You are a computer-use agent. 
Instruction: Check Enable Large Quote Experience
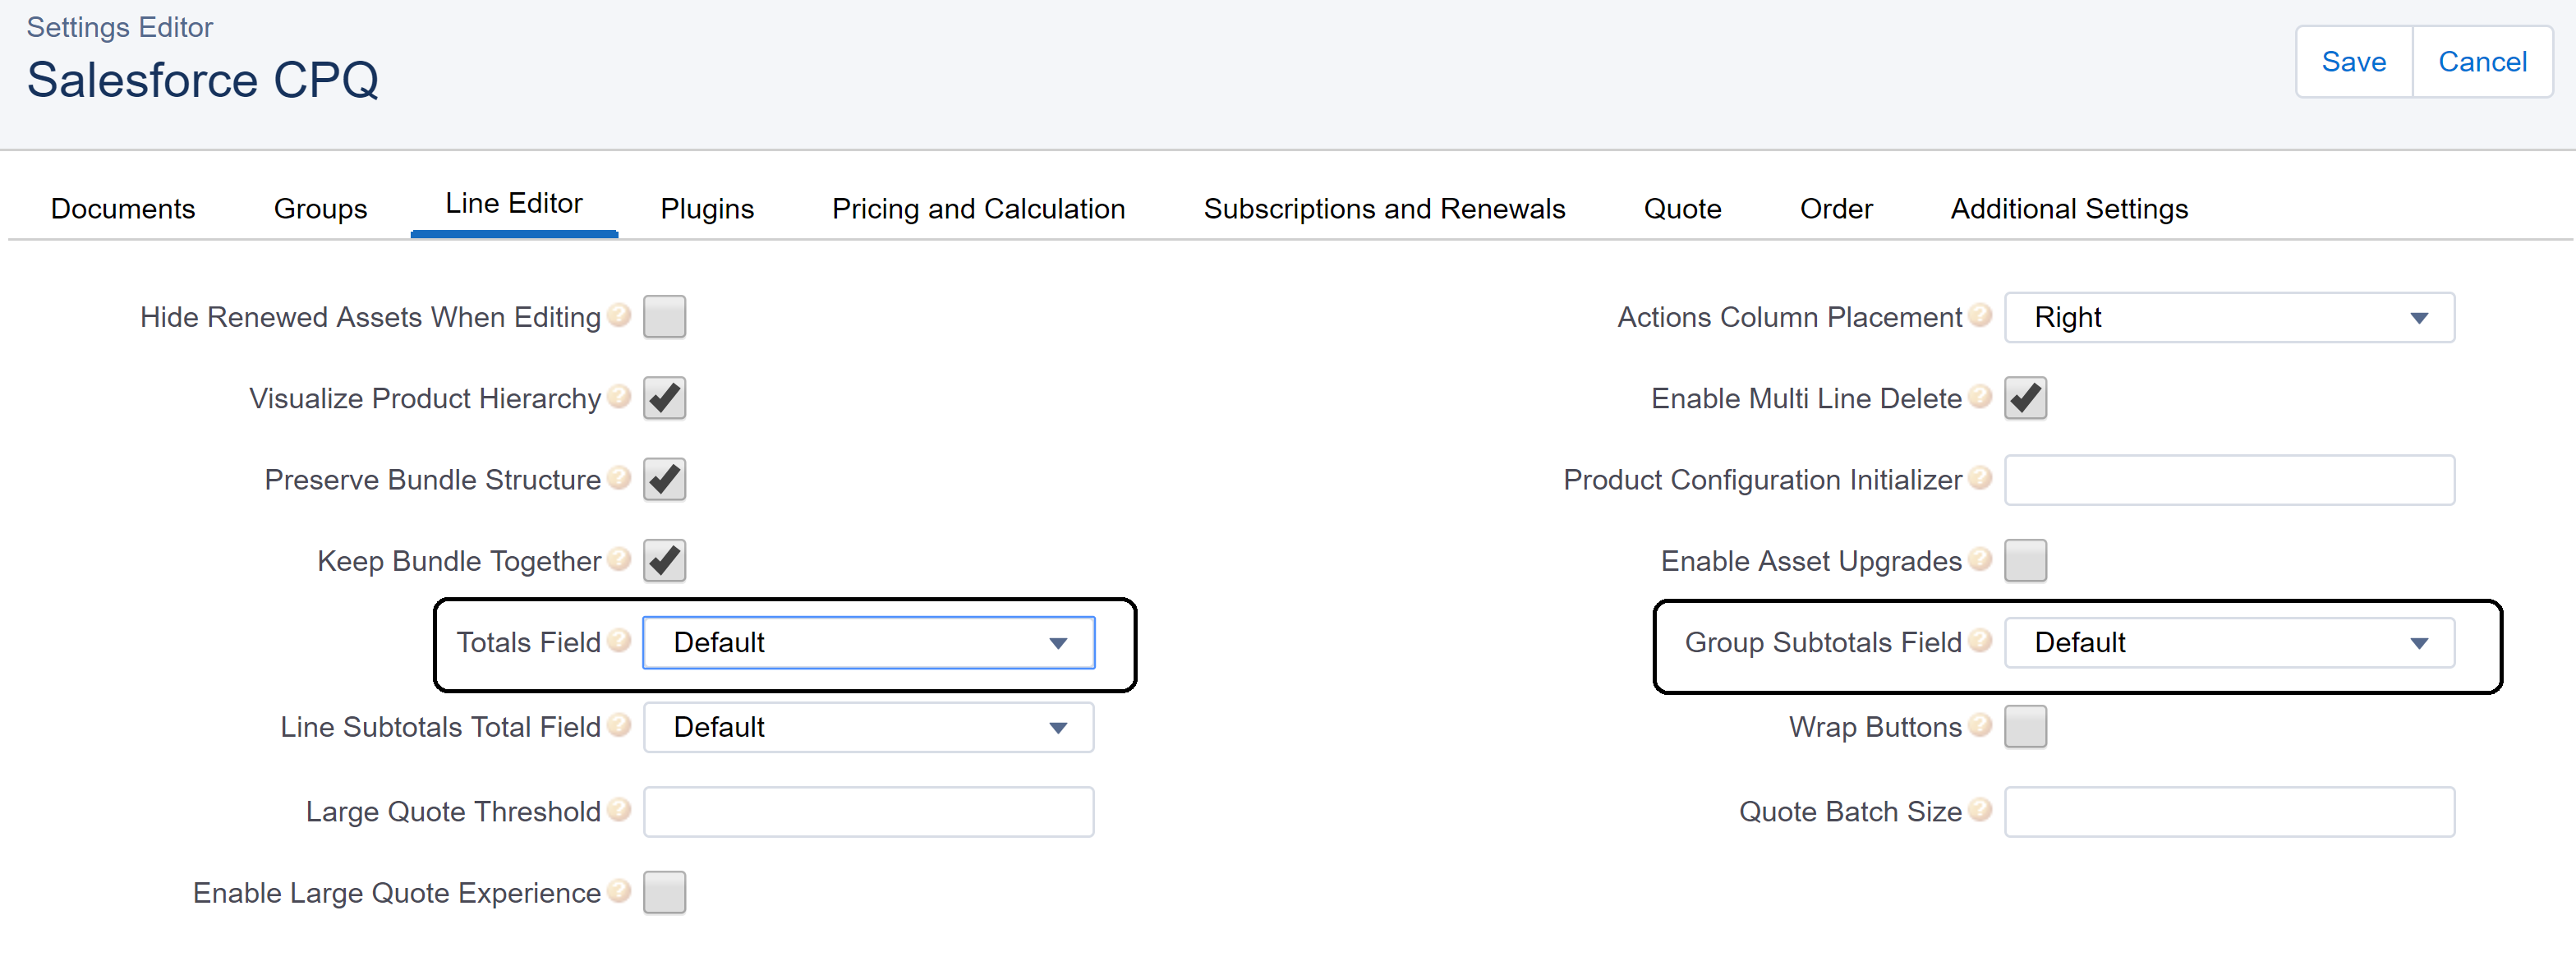[x=664, y=892]
